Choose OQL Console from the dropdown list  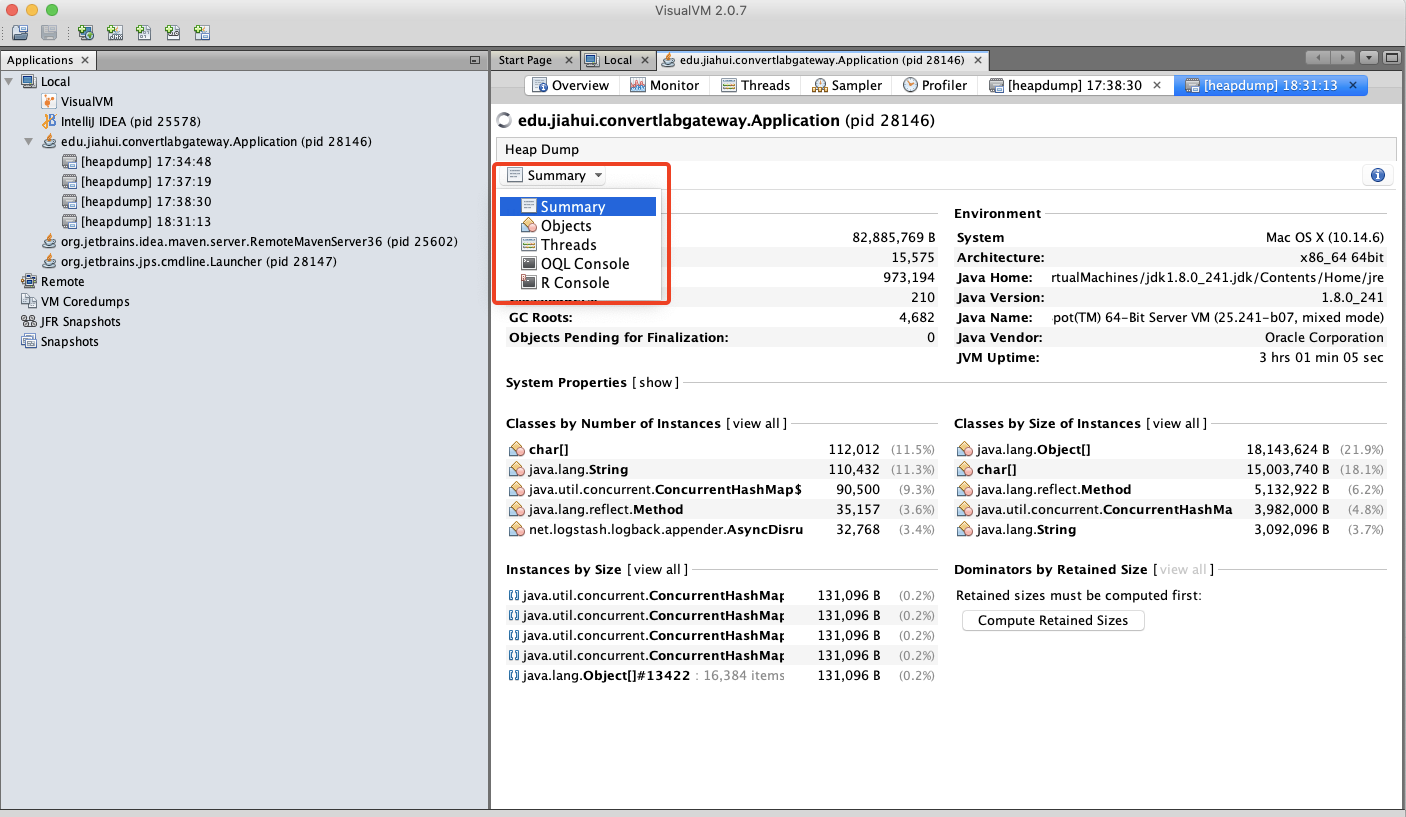pyautogui.click(x=578, y=264)
